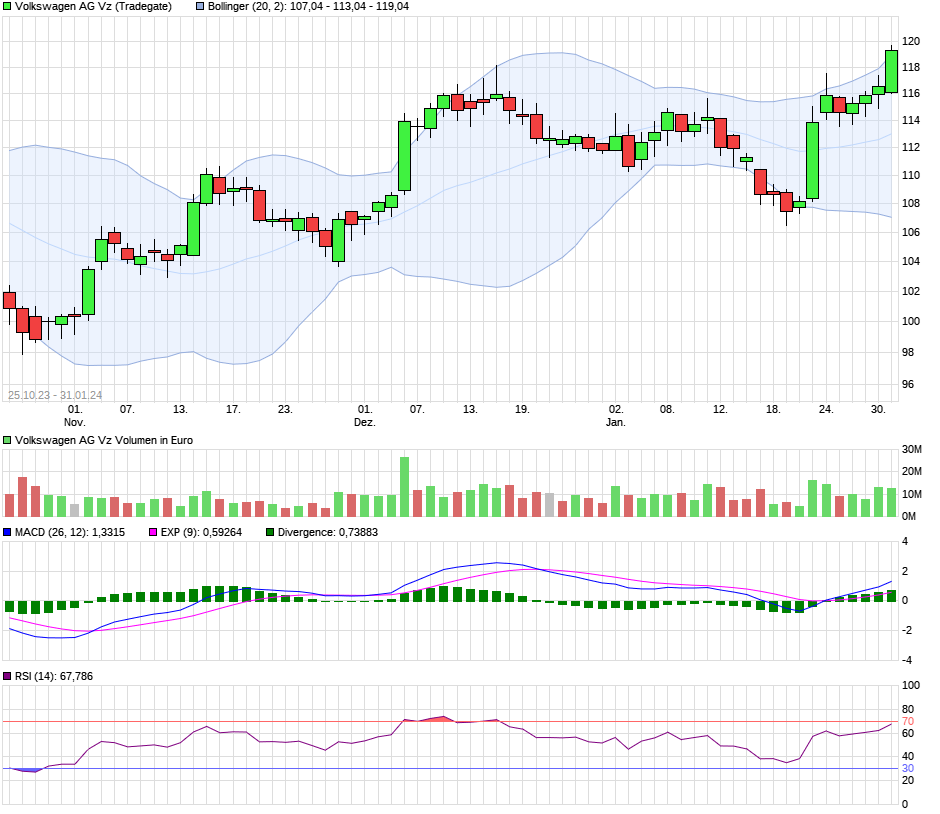Click the "25.10.23 - 31.01.24" date range text
The height and width of the screenshot is (814, 940).
55,395
